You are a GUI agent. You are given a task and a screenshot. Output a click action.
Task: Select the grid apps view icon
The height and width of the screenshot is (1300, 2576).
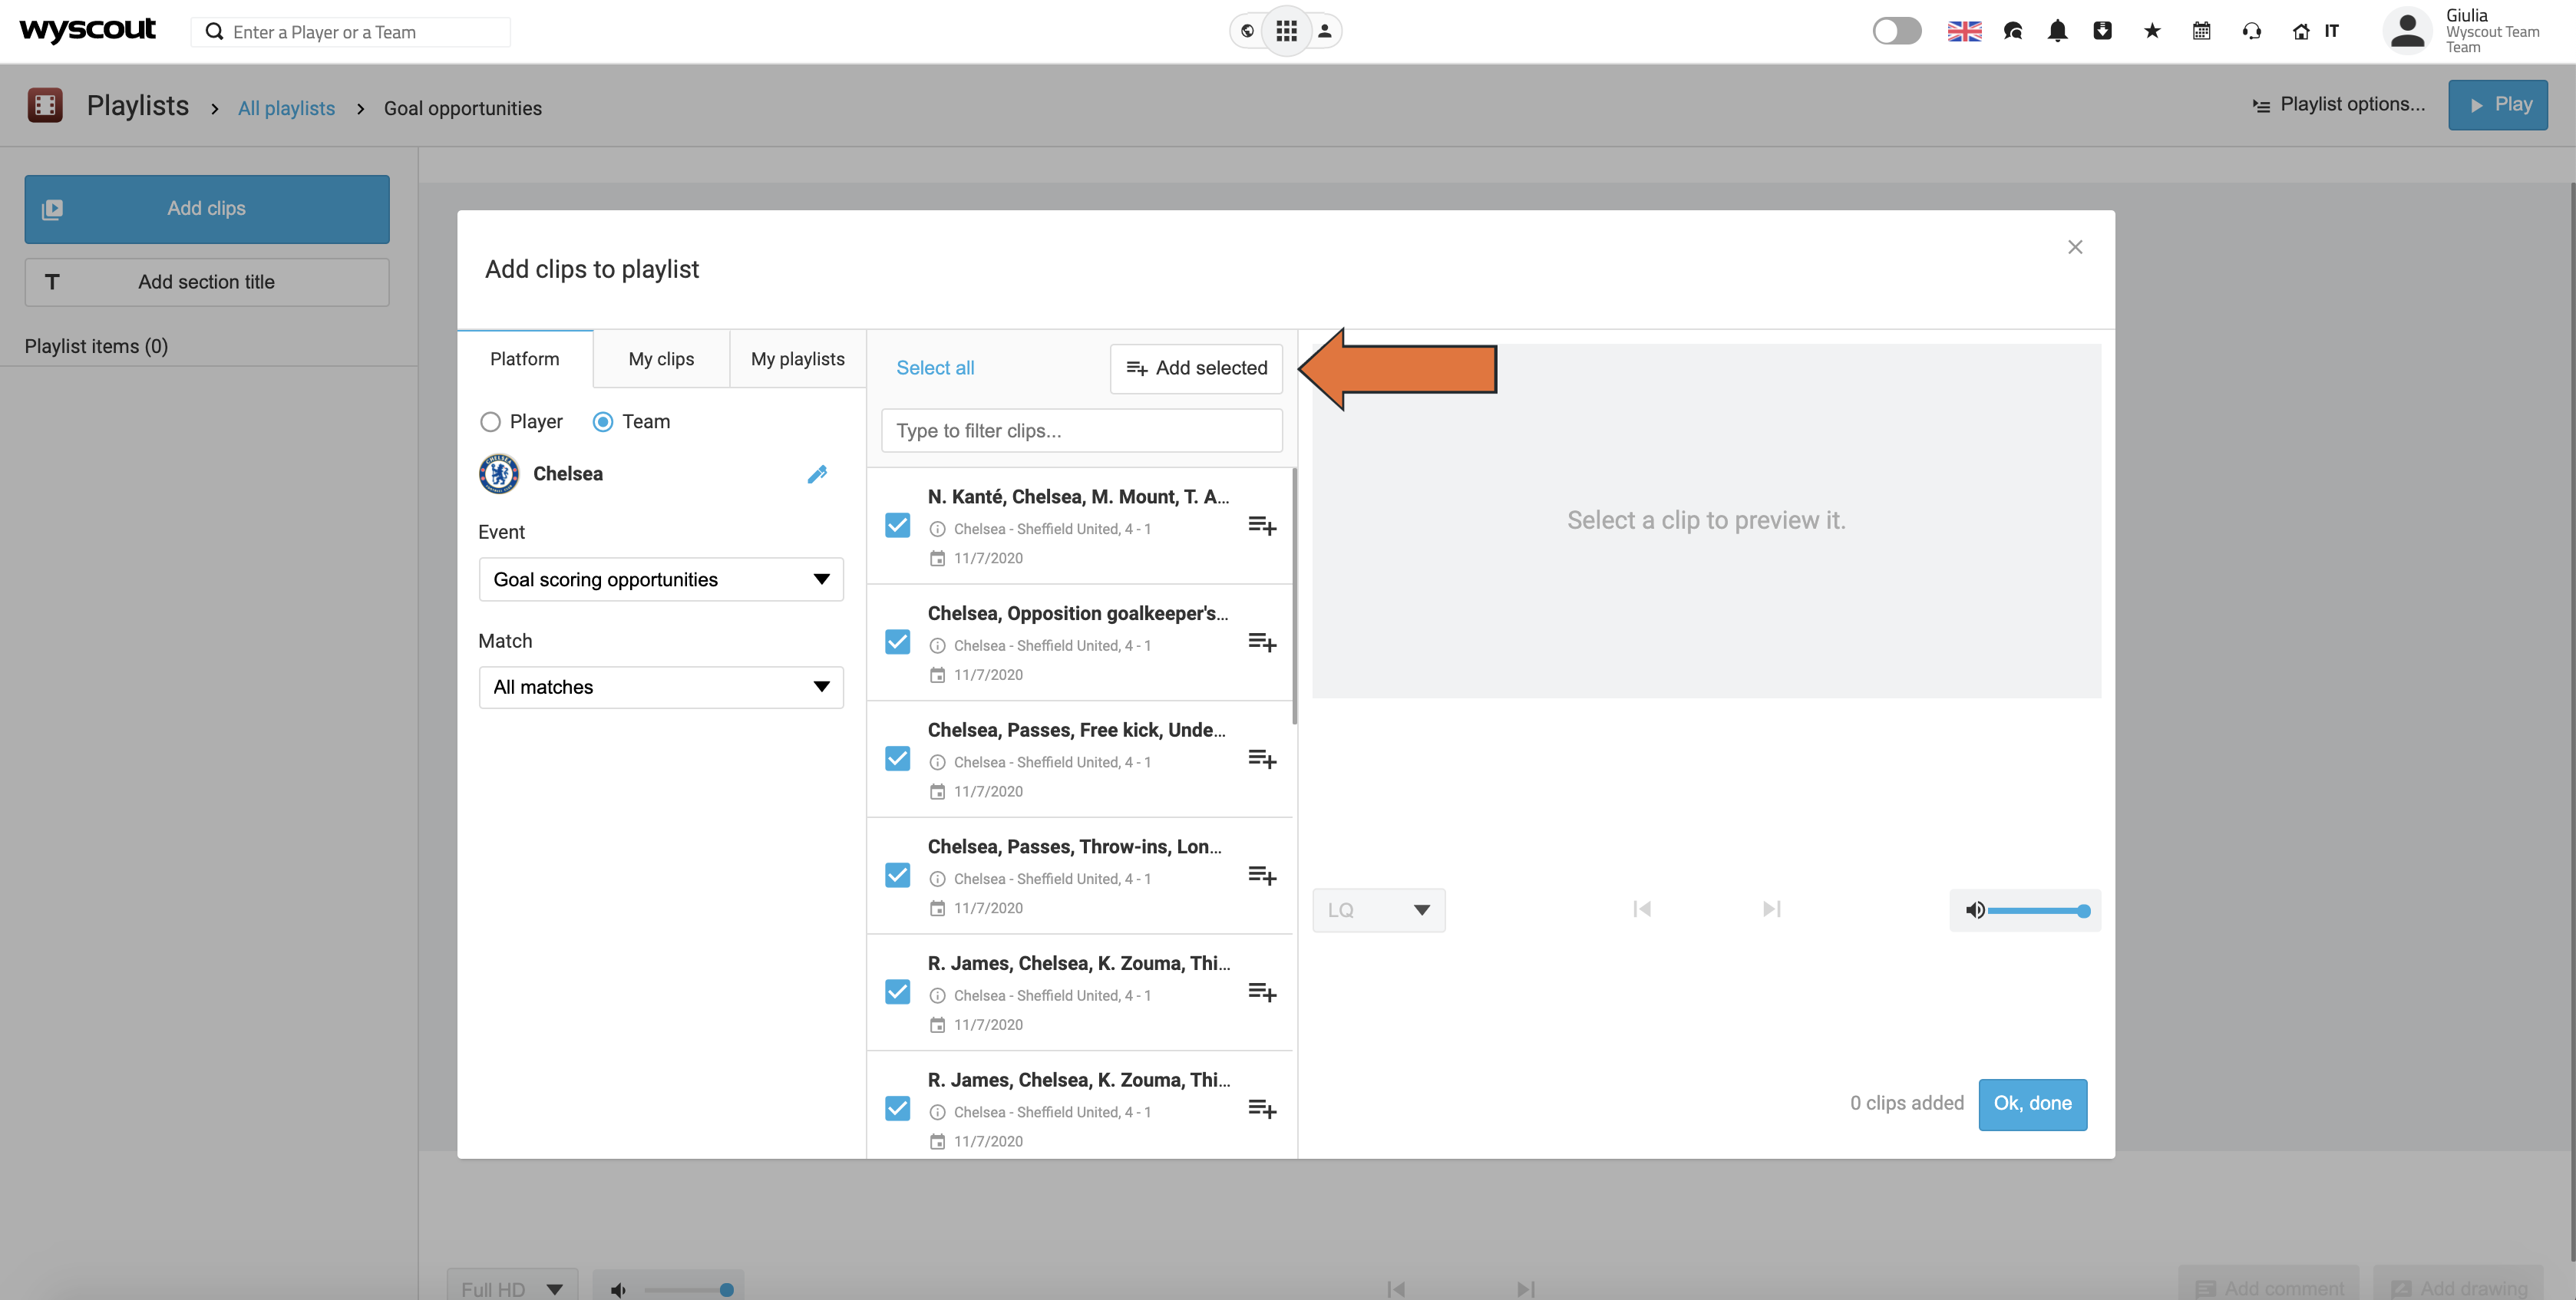click(1286, 31)
